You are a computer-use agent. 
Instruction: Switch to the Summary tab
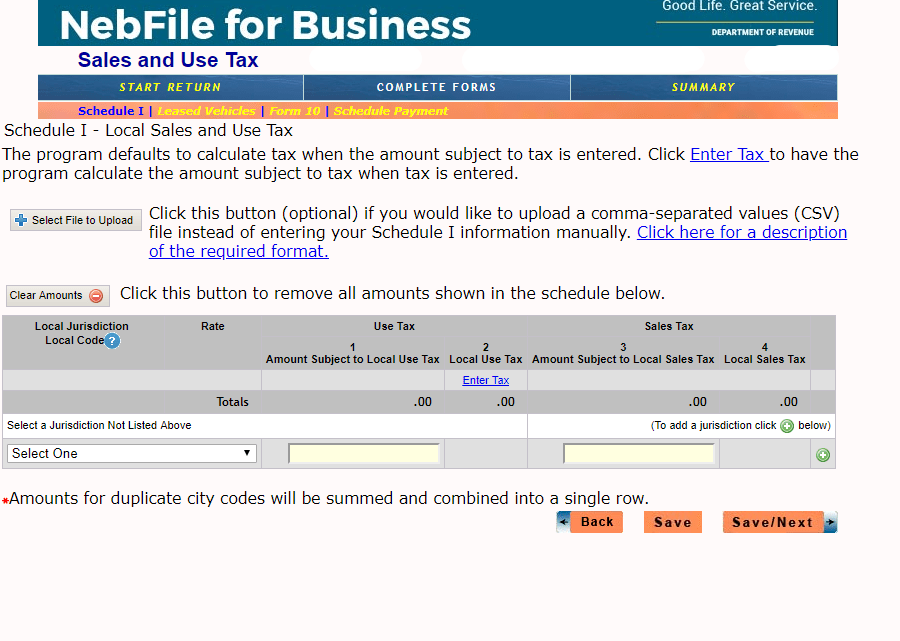pyautogui.click(x=703, y=87)
